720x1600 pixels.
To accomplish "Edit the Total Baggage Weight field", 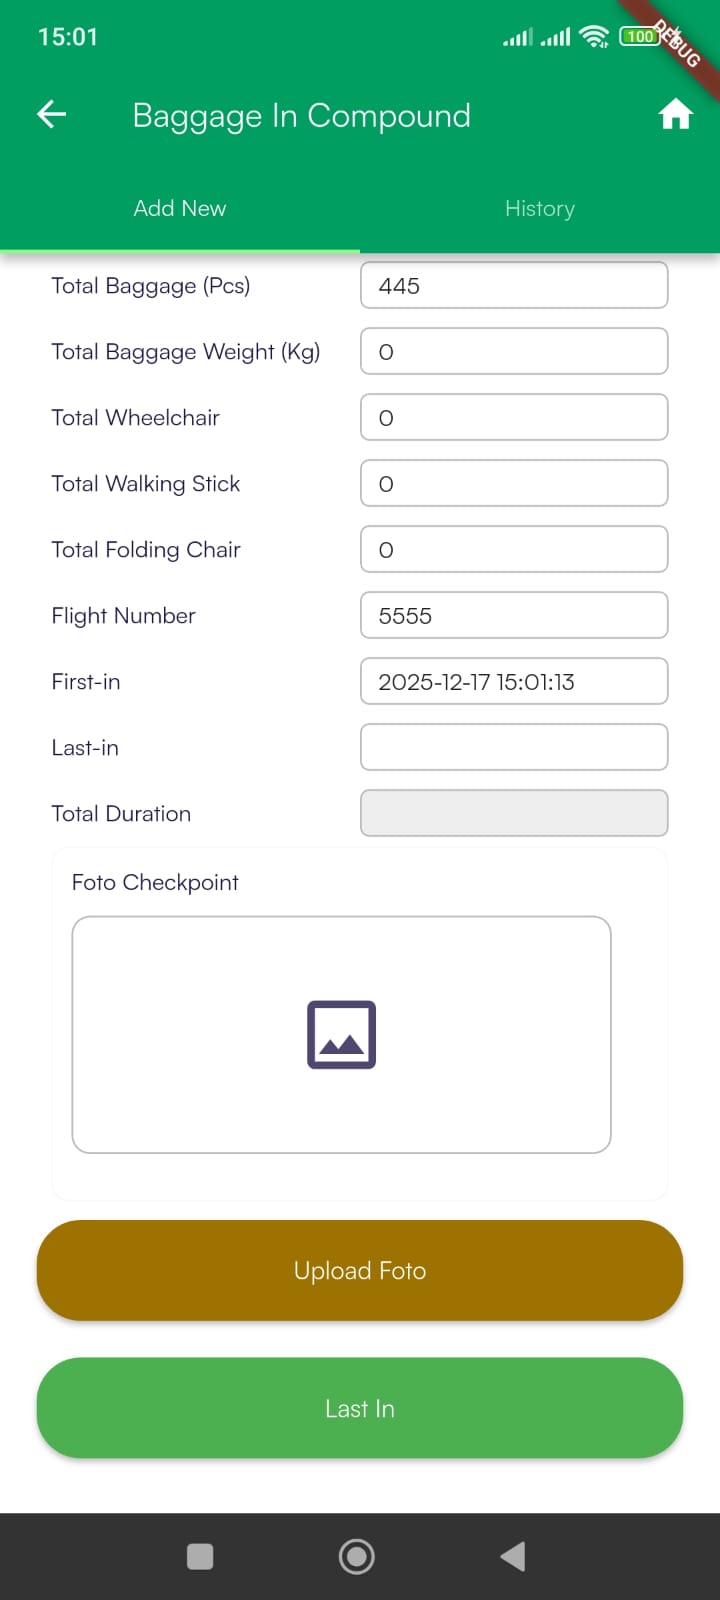I will pyautogui.click(x=514, y=352).
